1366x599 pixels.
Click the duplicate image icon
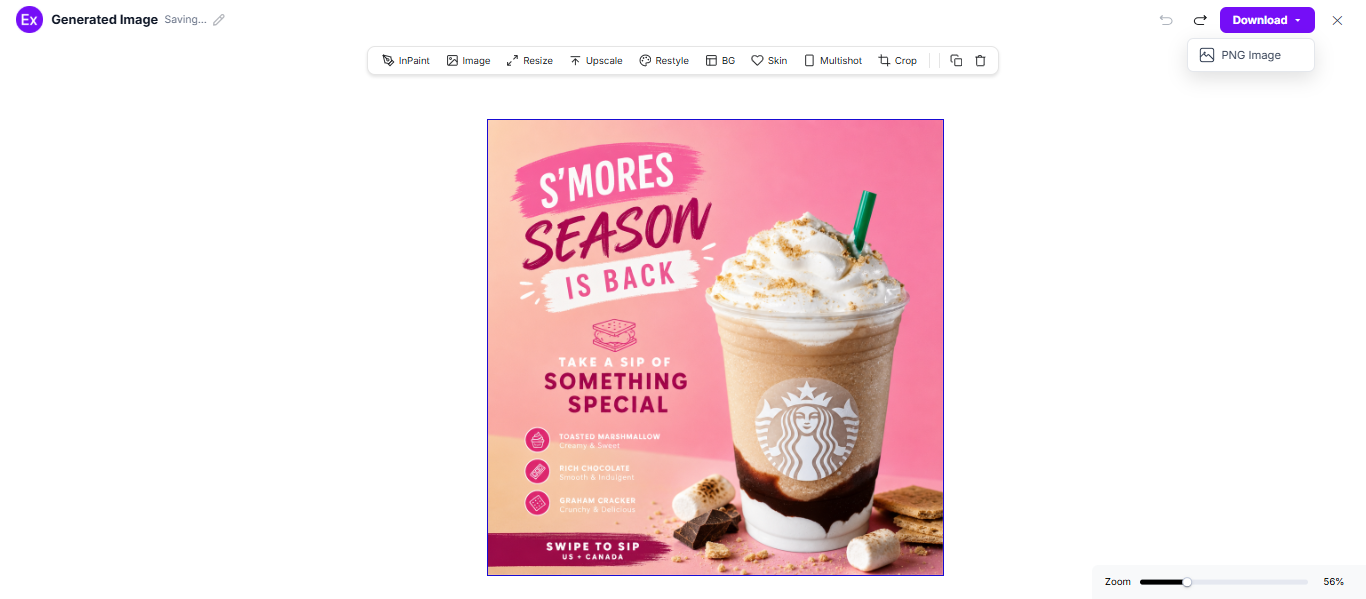[956, 61]
